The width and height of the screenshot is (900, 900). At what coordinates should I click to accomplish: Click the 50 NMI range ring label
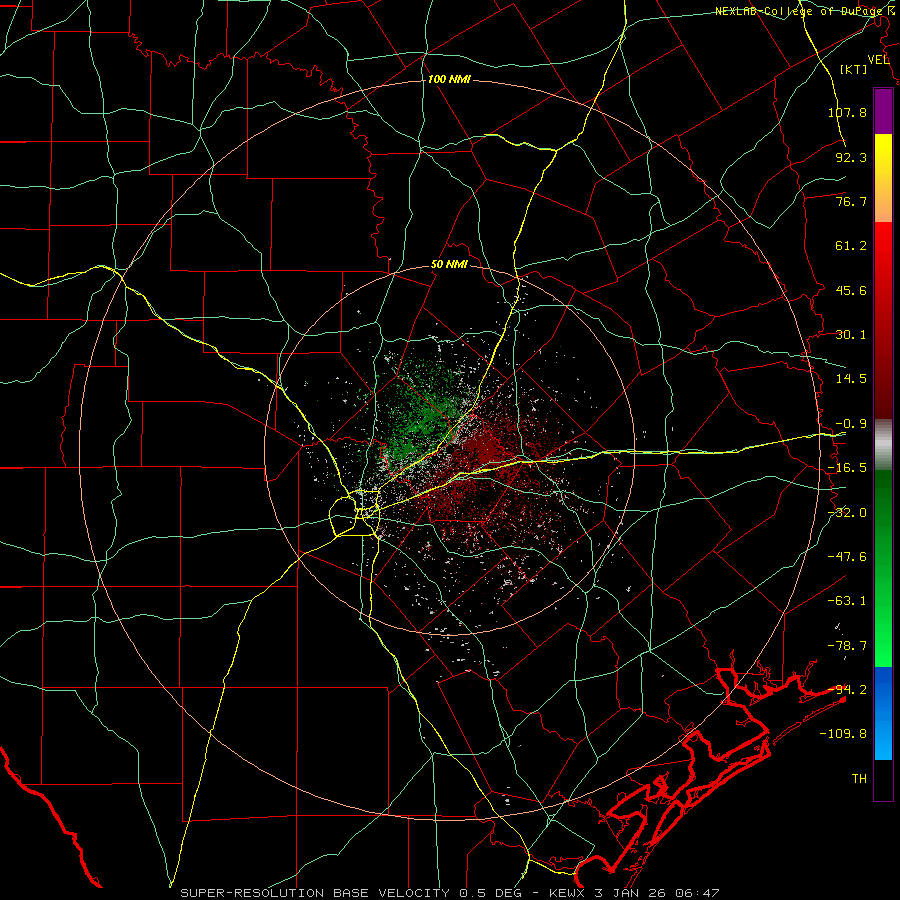coord(449,265)
